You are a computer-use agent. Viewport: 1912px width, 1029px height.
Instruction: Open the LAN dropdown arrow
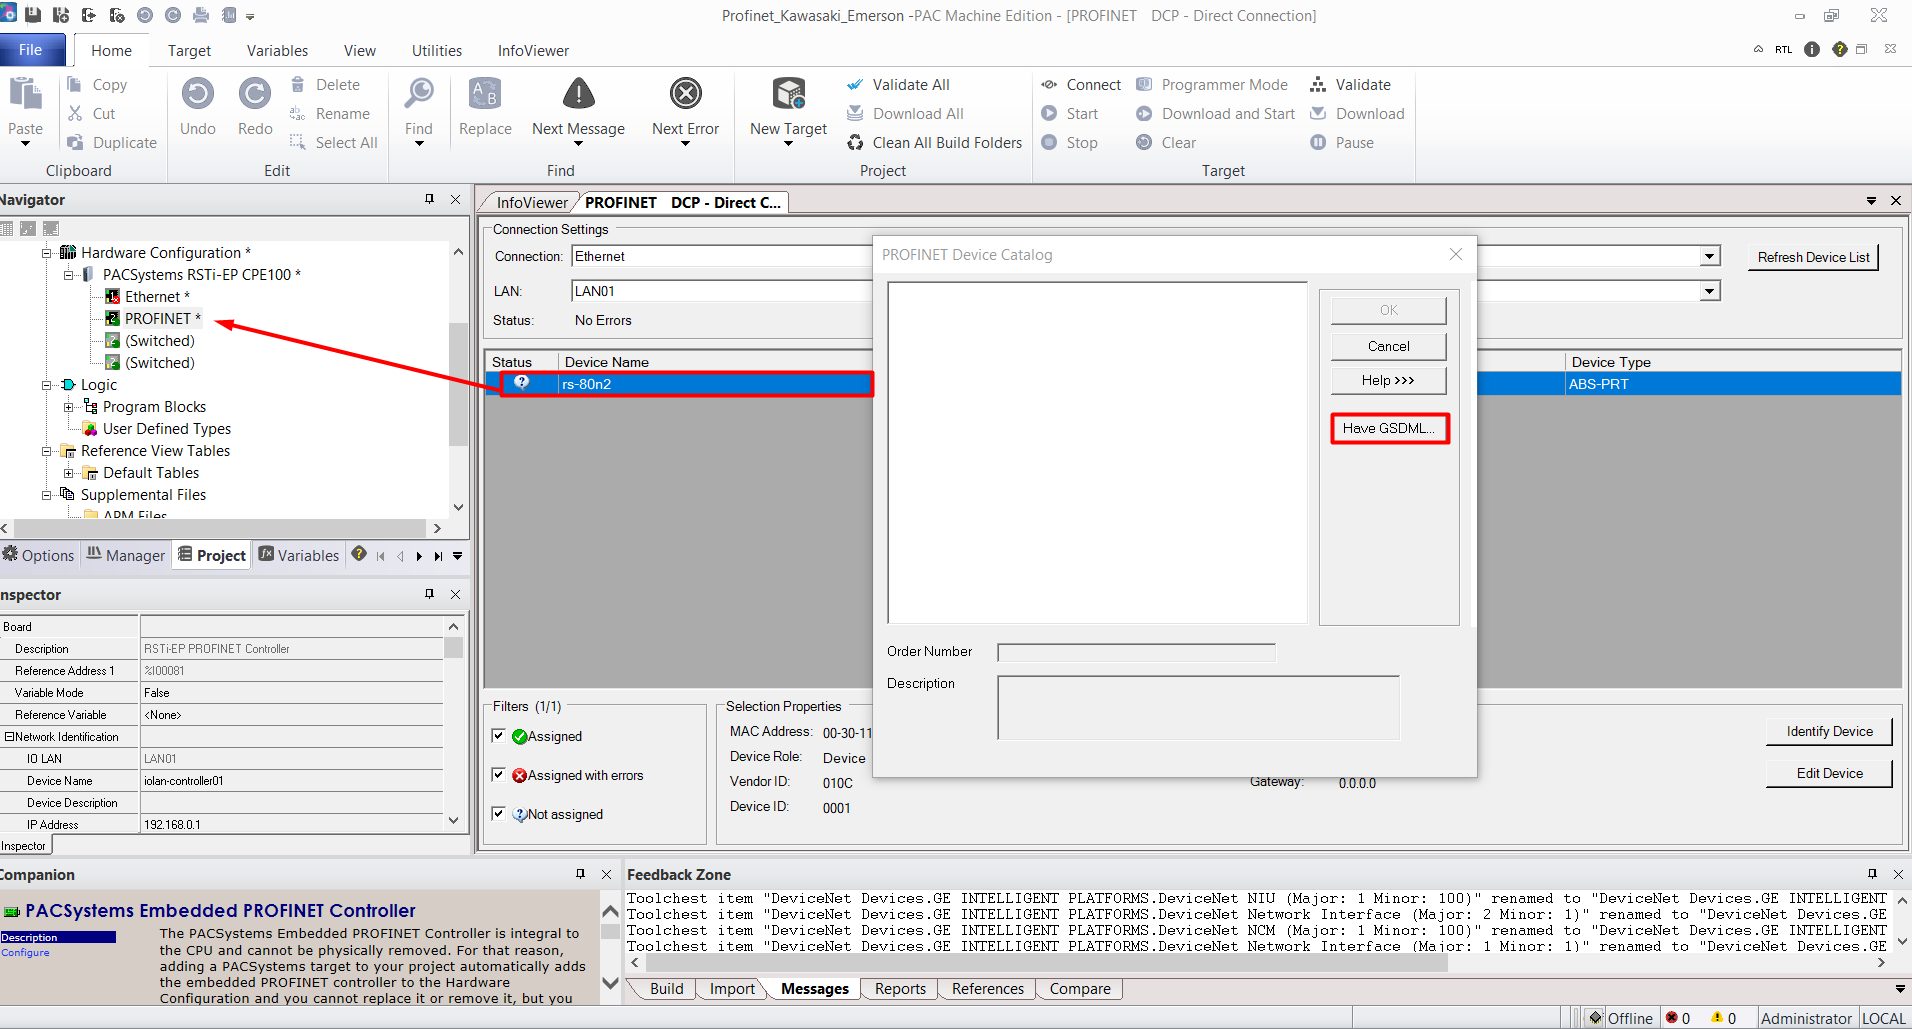point(1710,291)
